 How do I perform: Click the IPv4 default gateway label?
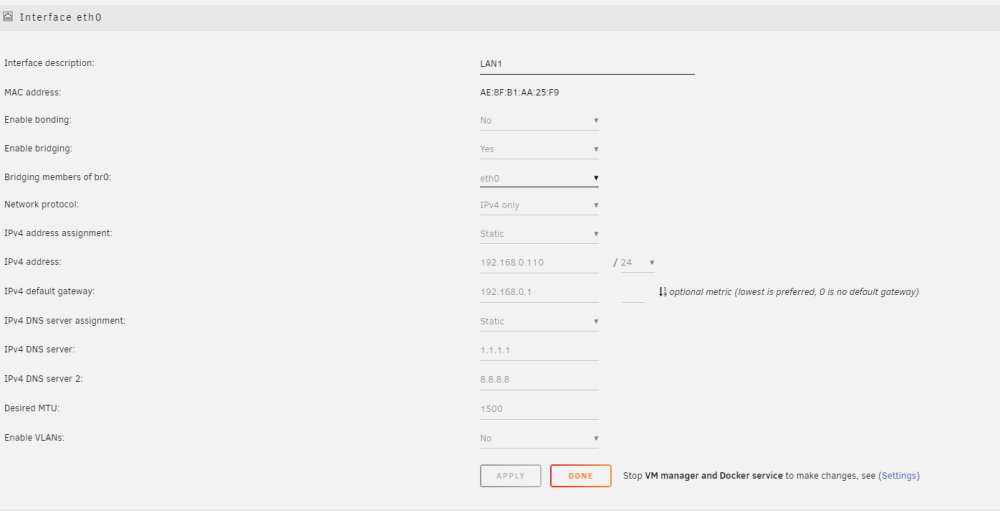[x=49, y=291]
